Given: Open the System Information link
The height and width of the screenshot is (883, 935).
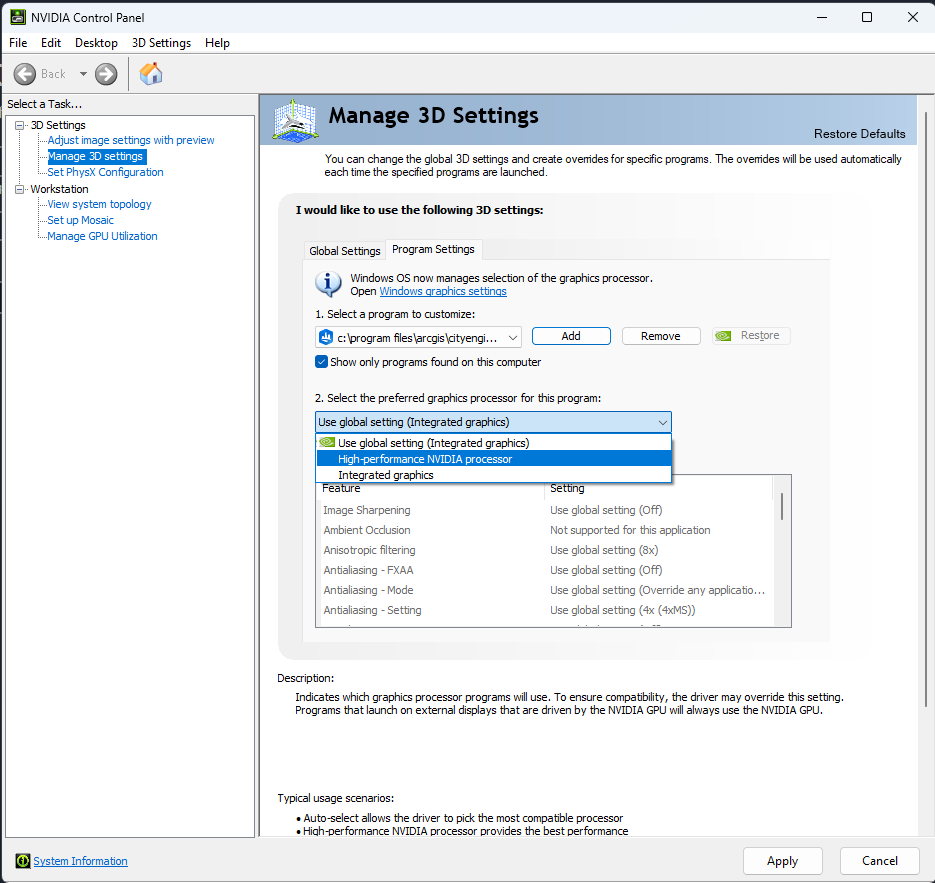Looking at the screenshot, I should [81, 860].
